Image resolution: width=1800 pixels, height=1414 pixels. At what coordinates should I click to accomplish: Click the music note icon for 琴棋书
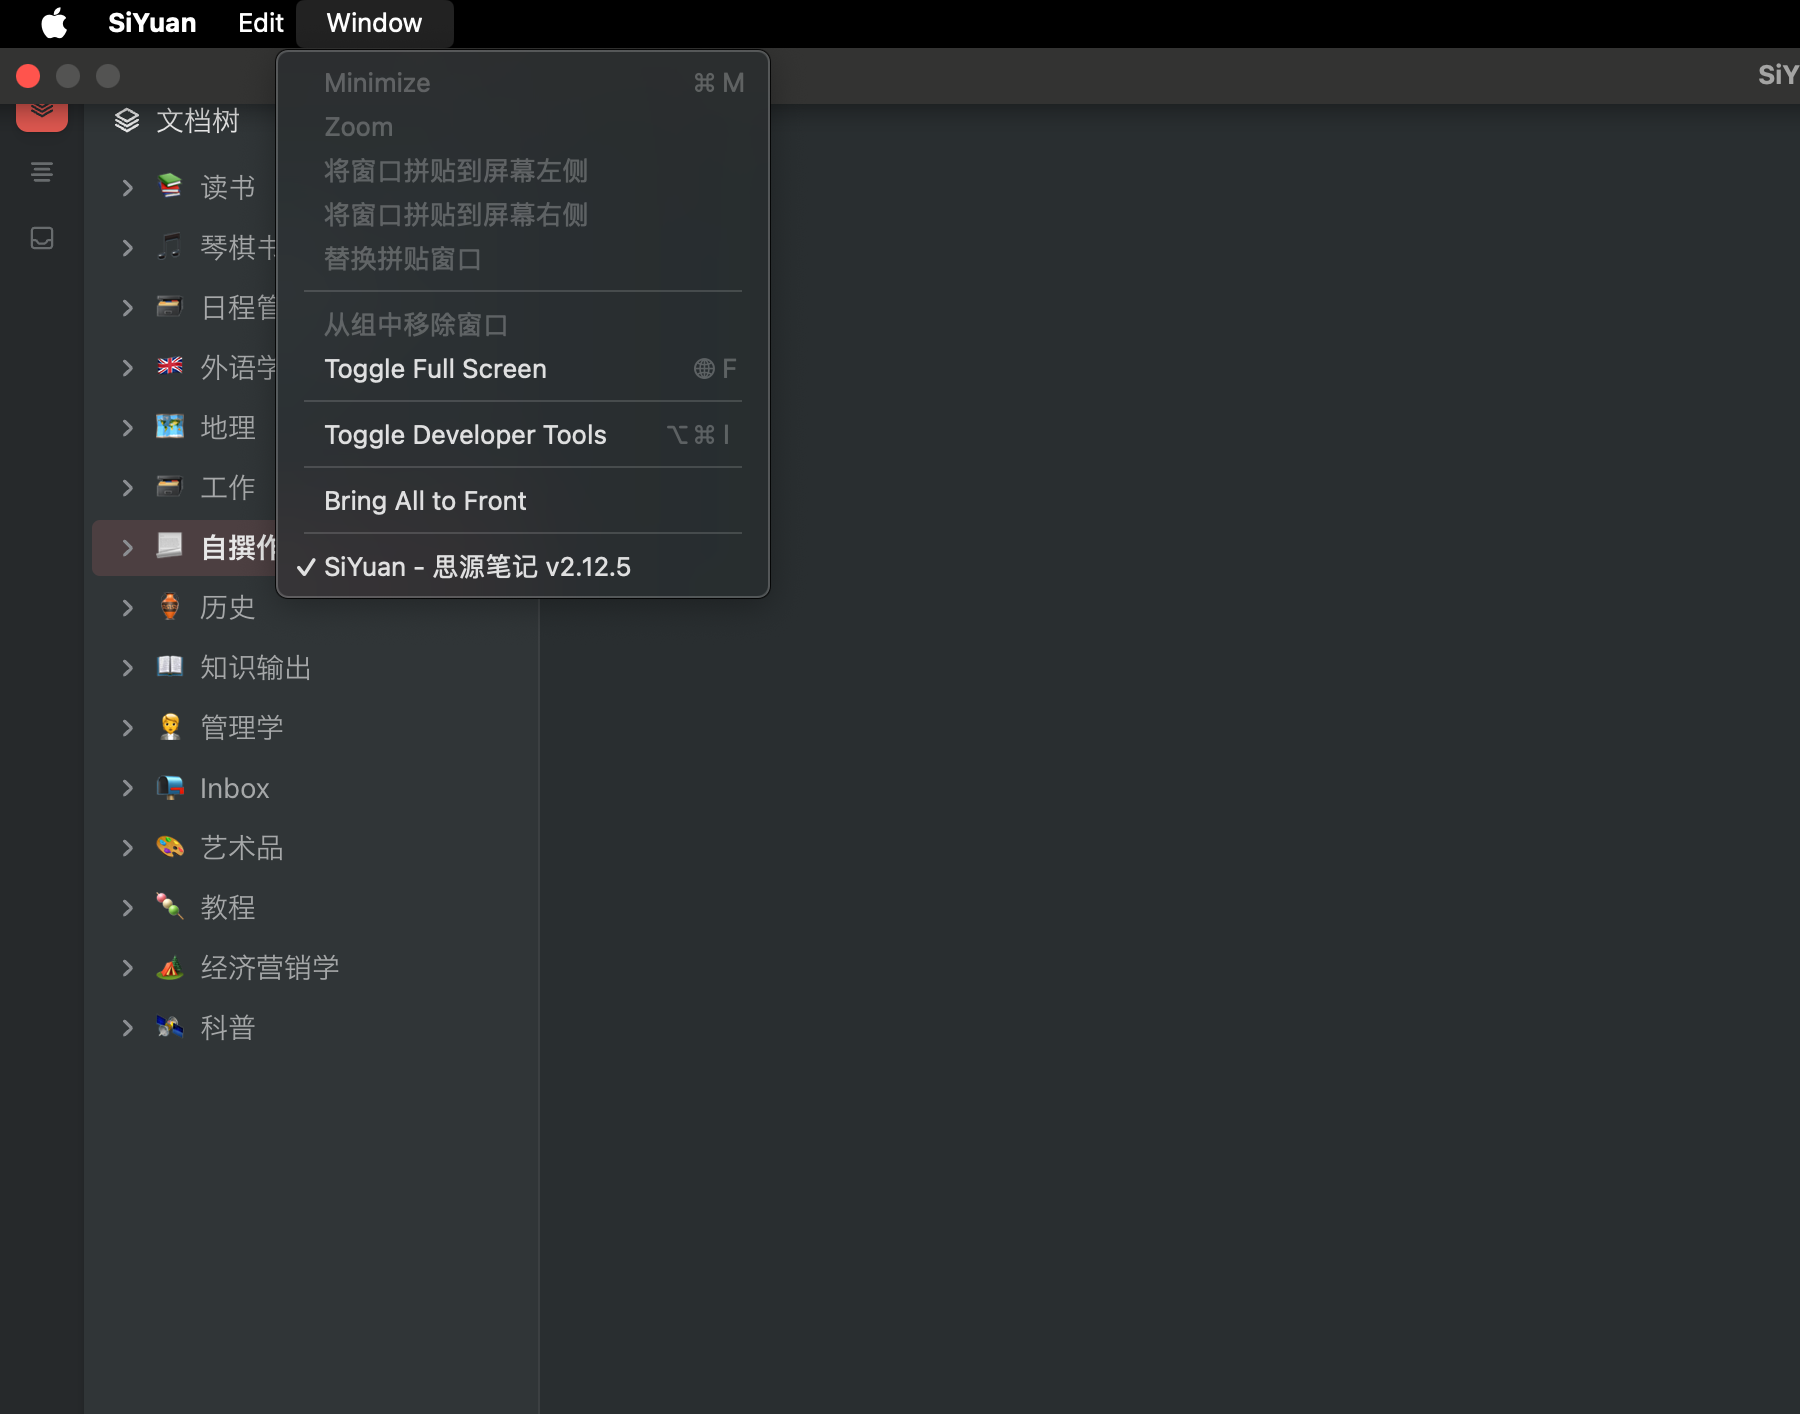tap(170, 246)
